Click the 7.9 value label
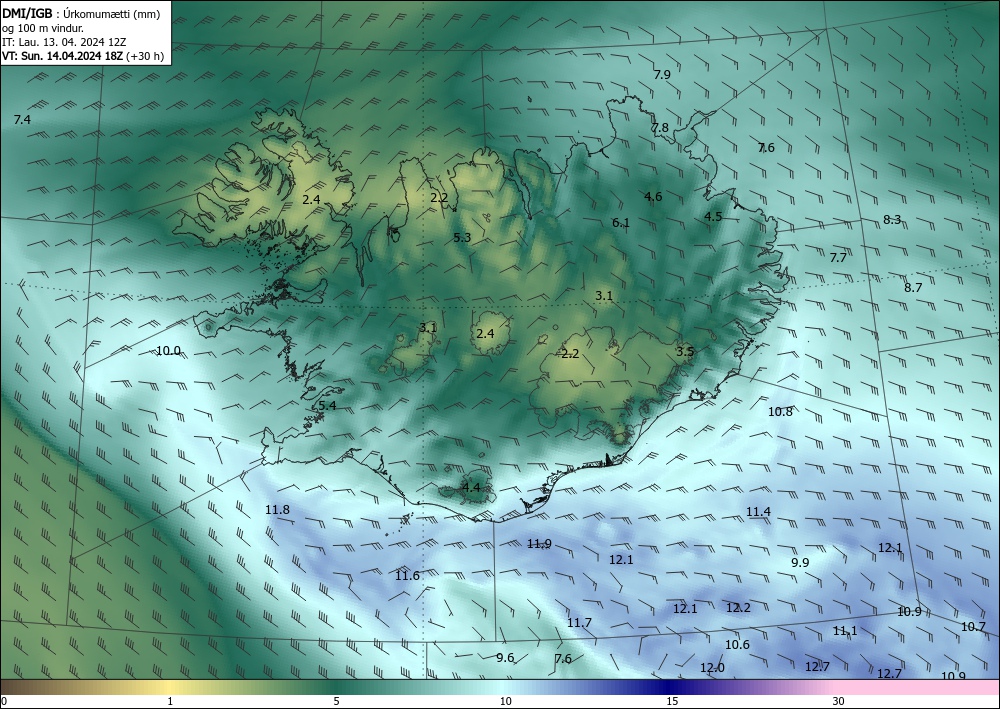Image resolution: width=1000 pixels, height=709 pixels. 663,74
